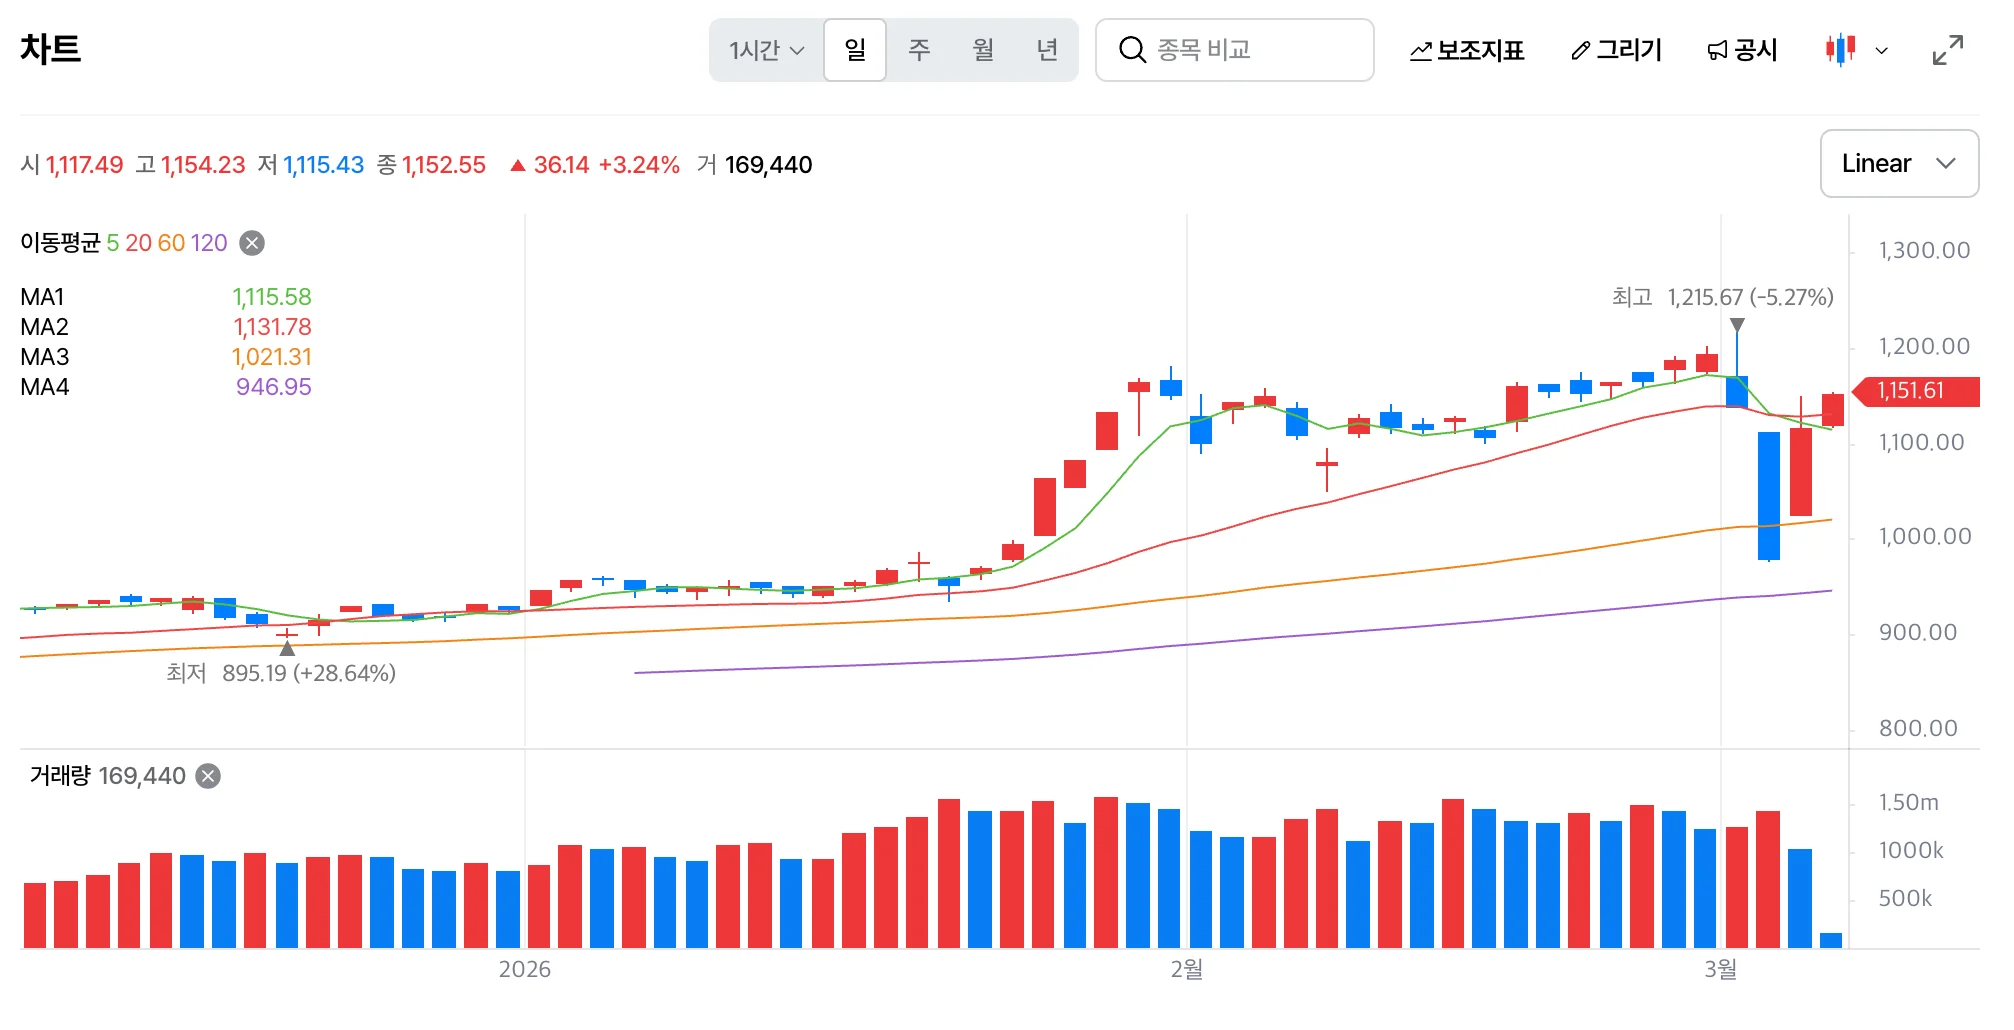Switch to the 주 (weekly) timeframe
Viewport: 2014px width, 1030px height.
919,50
